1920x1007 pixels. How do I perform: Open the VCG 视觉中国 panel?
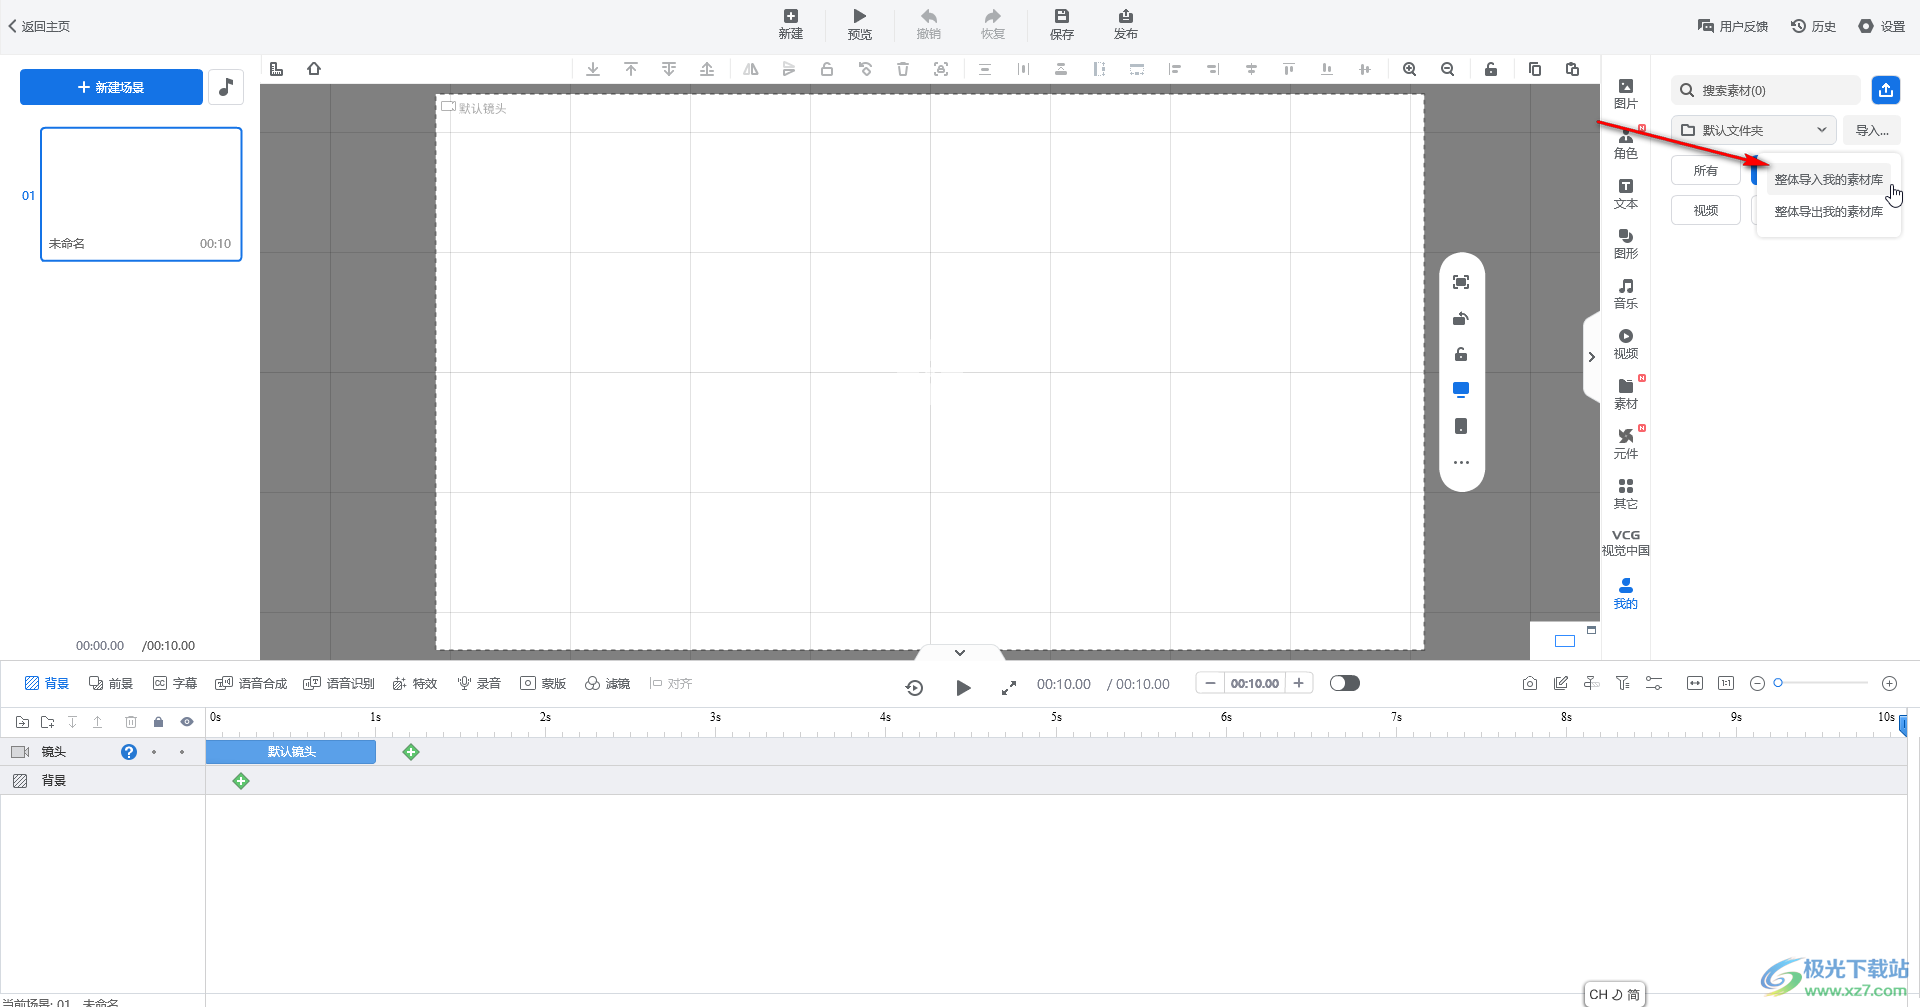point(1625,542)
